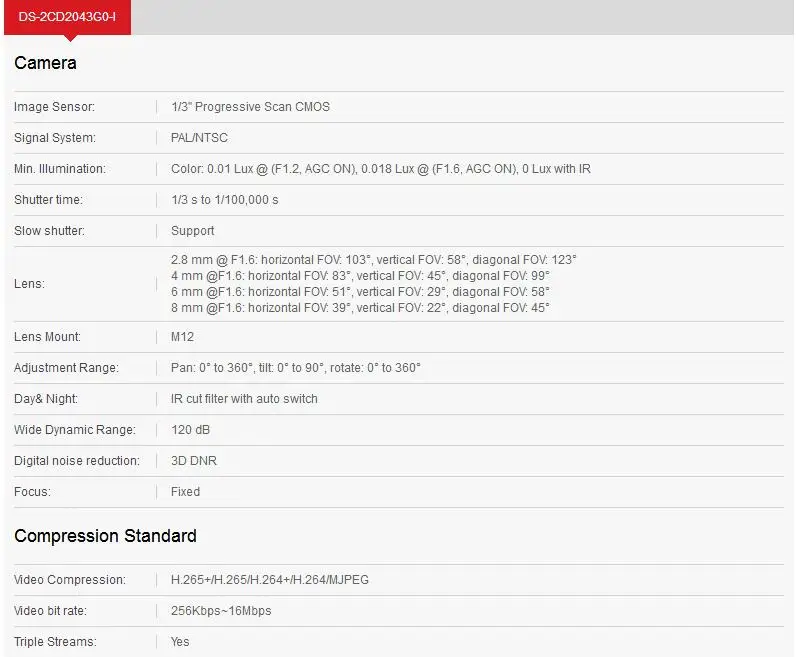Select the 120 dB value
The width and height of the screenshot is (796, 657).
pyautogui.click(x=190, y=430)
